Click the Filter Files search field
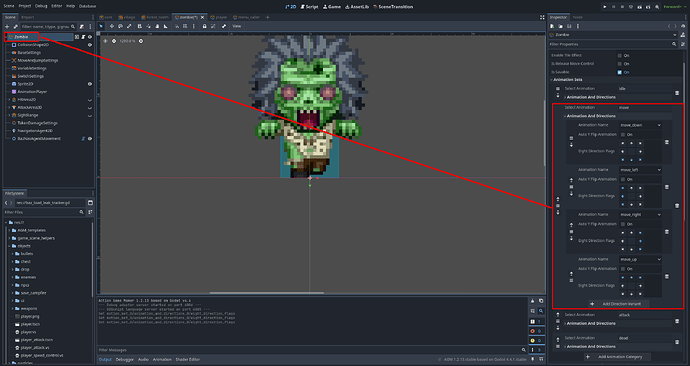Screen dimensions: 690x366 pos(44,212)
